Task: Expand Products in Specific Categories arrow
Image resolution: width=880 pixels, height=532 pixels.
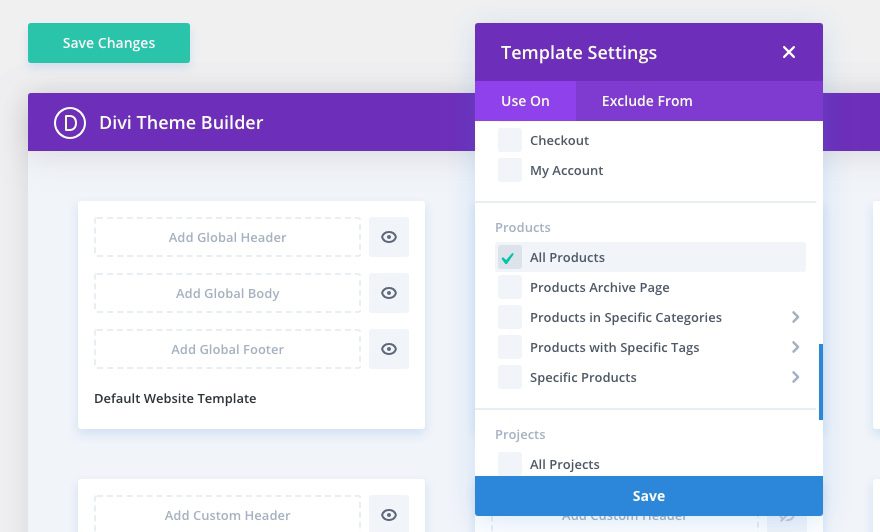Action: pyautogui.click(x=796, y=317)
